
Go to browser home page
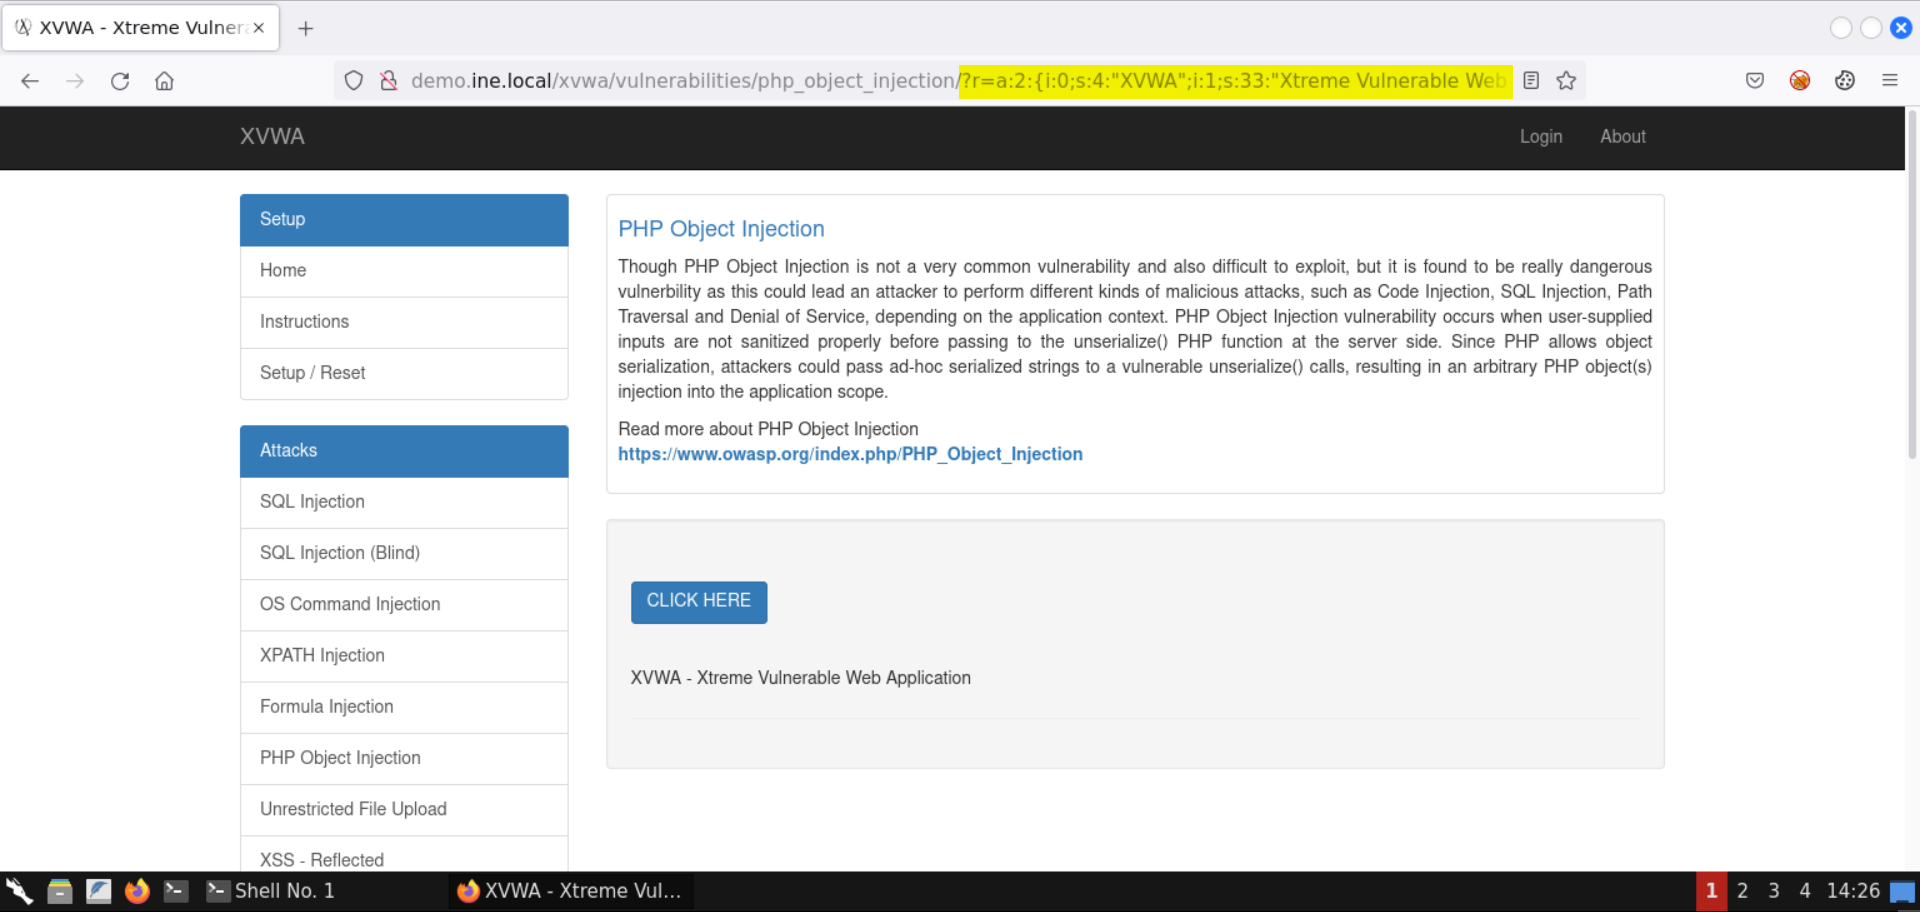[x=164, y=81]
